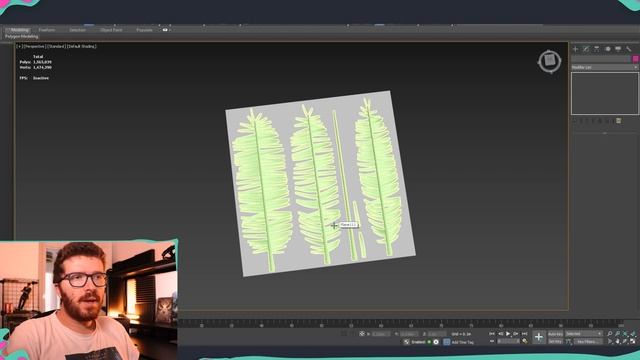Image resolution: width=640 pixels, height=360 pixels.
Task: Click the Z coordinate input field
Action: tap(437, 334)
